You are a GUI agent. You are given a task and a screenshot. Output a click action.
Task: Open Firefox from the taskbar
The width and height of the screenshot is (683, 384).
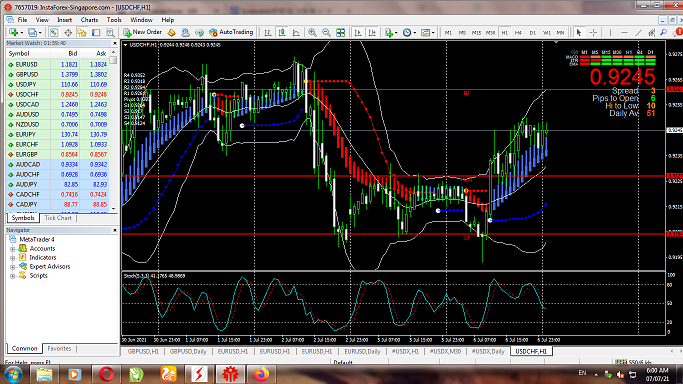[x=261, y=374]
